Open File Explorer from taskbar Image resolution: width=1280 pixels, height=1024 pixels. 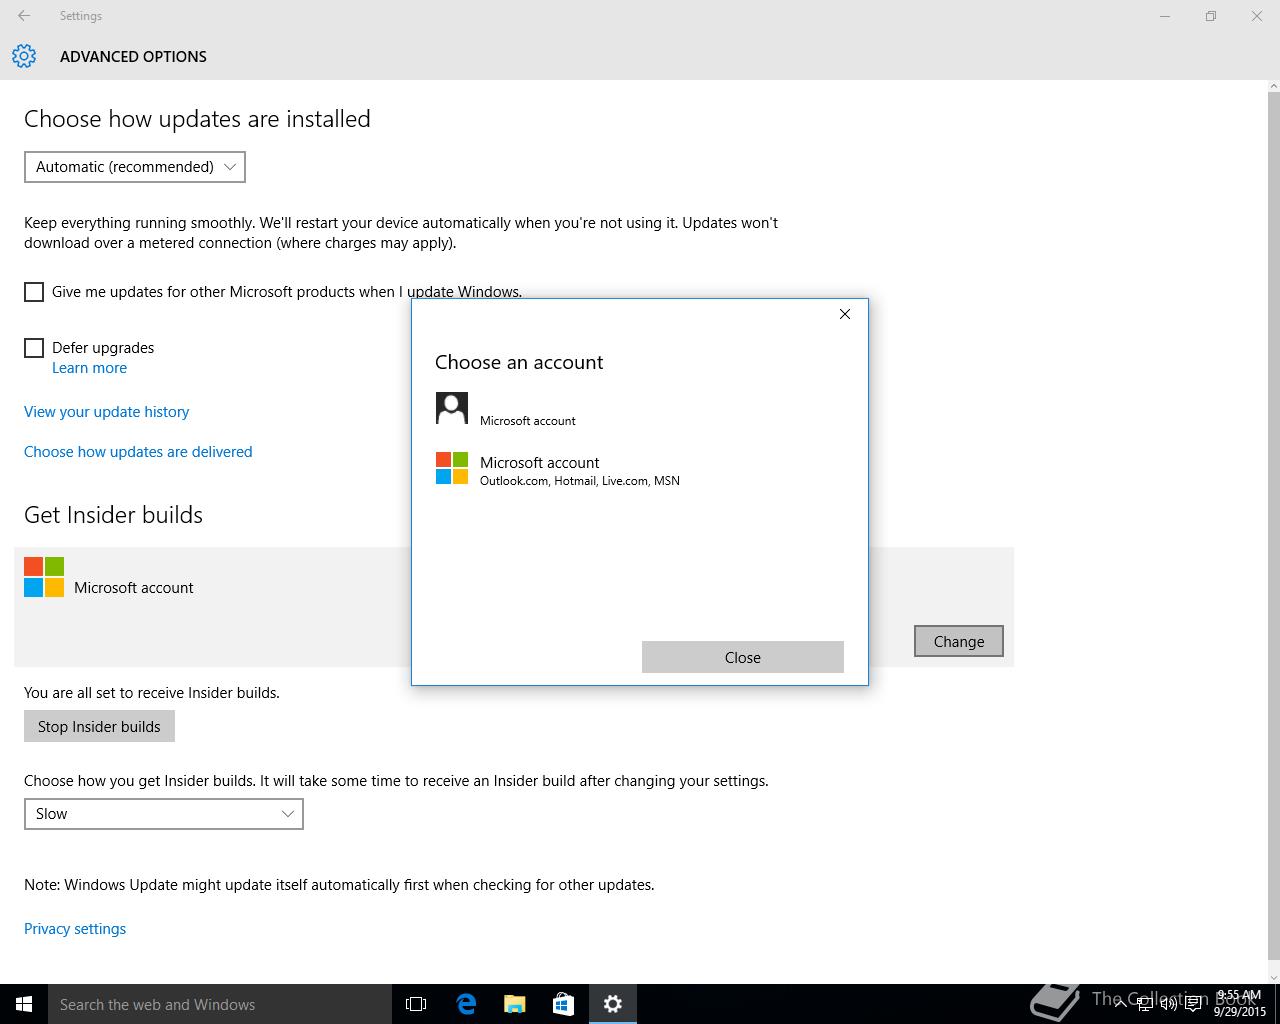coord(515,1004)
